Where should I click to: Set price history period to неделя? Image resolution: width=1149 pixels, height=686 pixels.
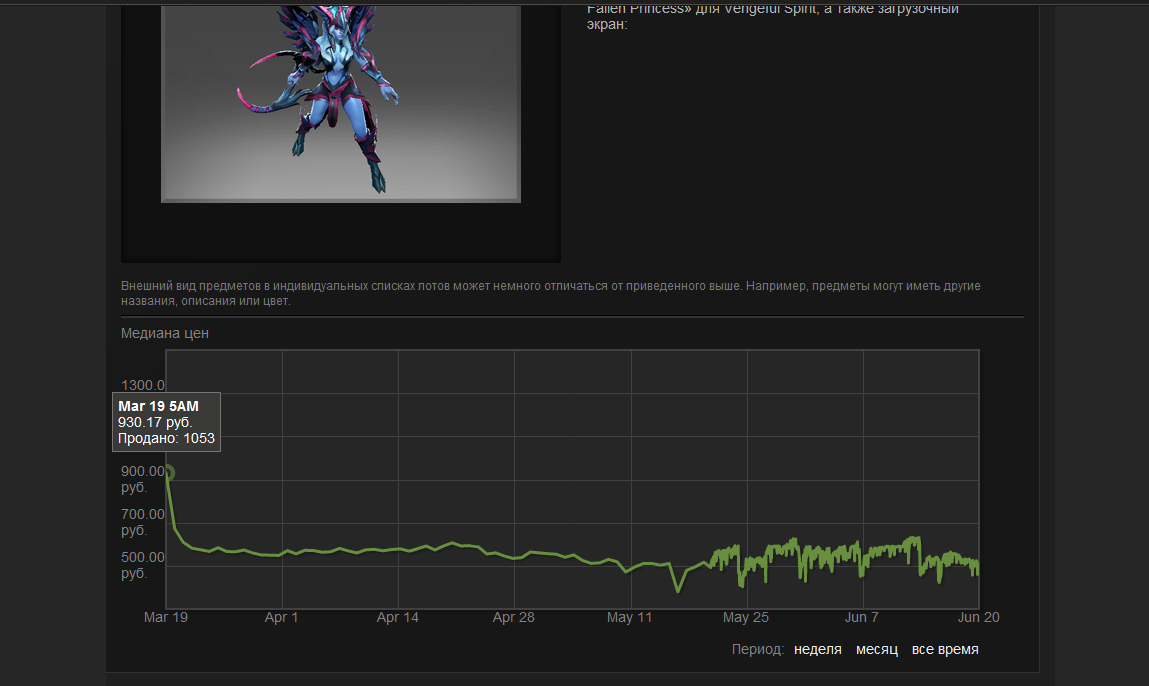[817, 649]
